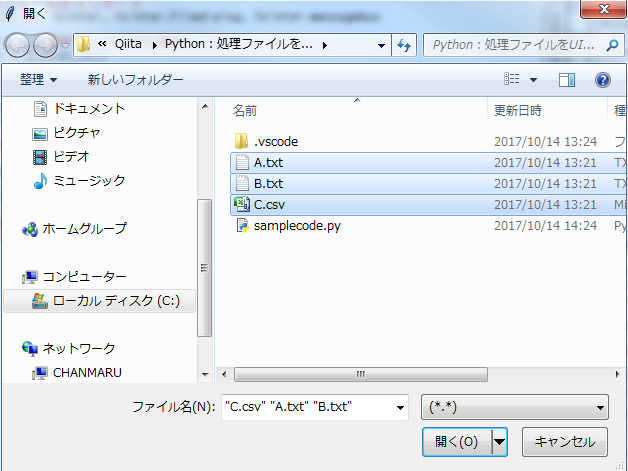The width and height of the screenshot is (628, 471).
Task: Click the C.csv Excel file icon
Action: point(242,205)
